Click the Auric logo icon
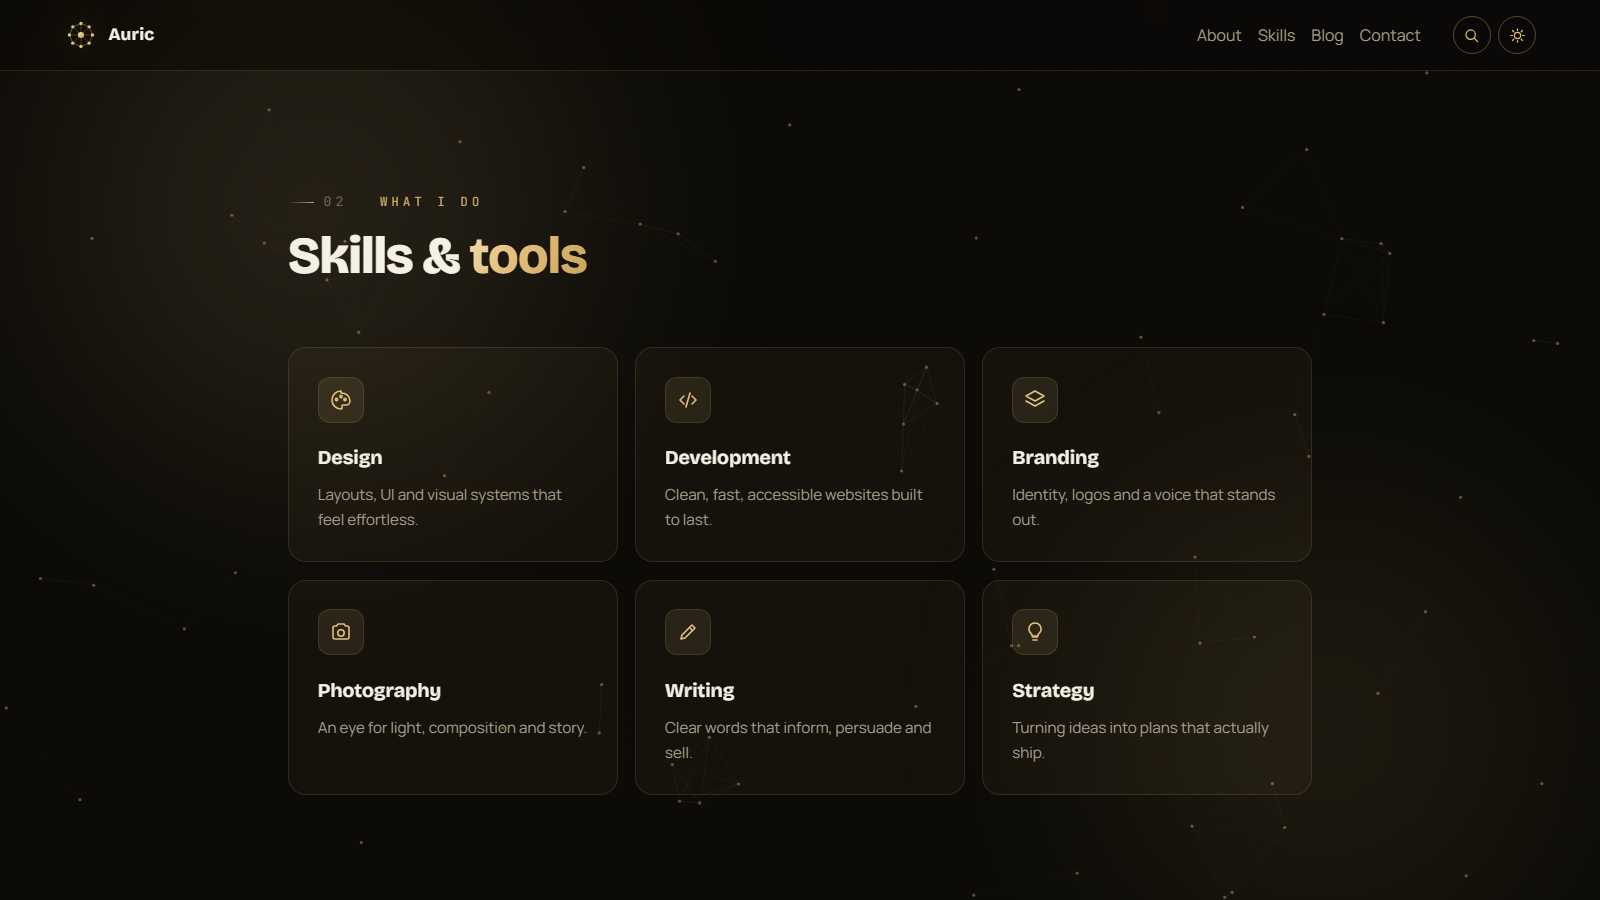This screenshot has width=1600, height=900. (81, 35)
